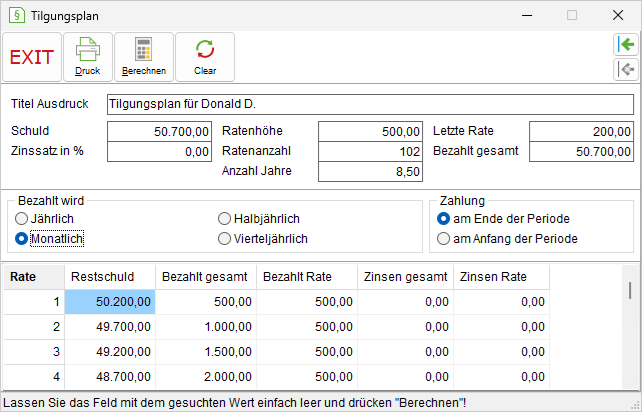Edit the Titel Ausdruck field
The image size is (642, 414).
coord(370,104)
